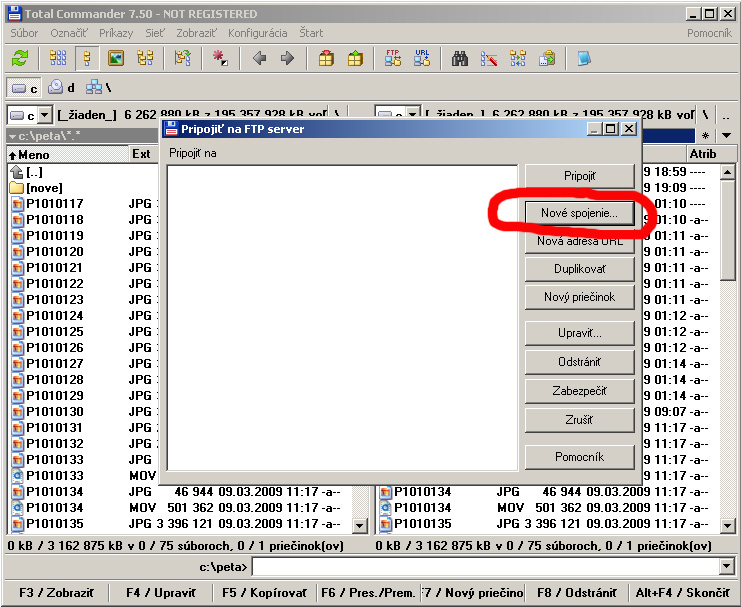
Task: Click Pomocník button in FTP dialog
Action: [x=579, y=457]
